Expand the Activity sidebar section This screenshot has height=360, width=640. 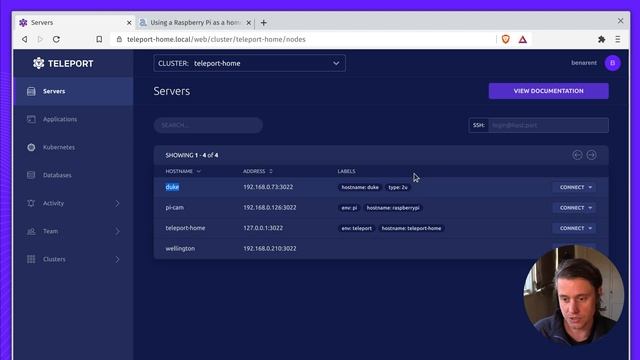73,203
